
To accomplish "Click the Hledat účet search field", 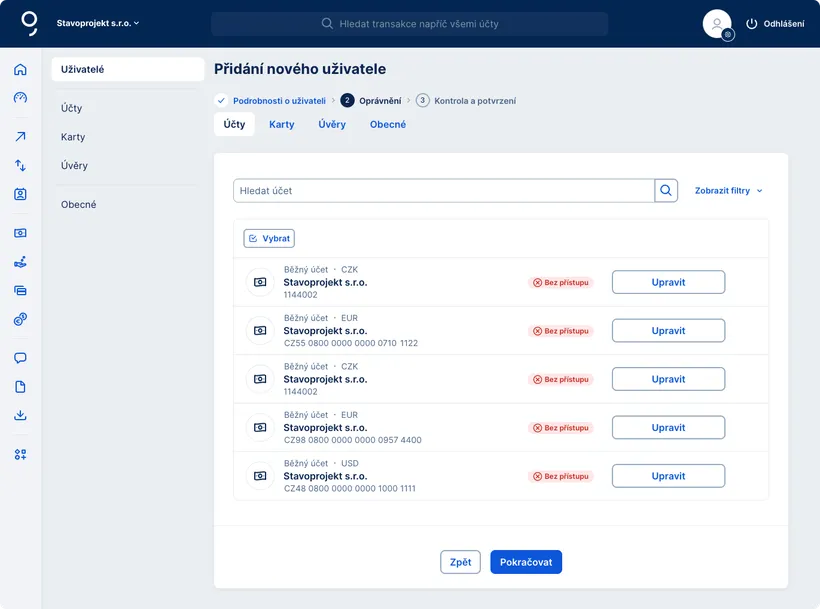I will (x=443, y=191).
